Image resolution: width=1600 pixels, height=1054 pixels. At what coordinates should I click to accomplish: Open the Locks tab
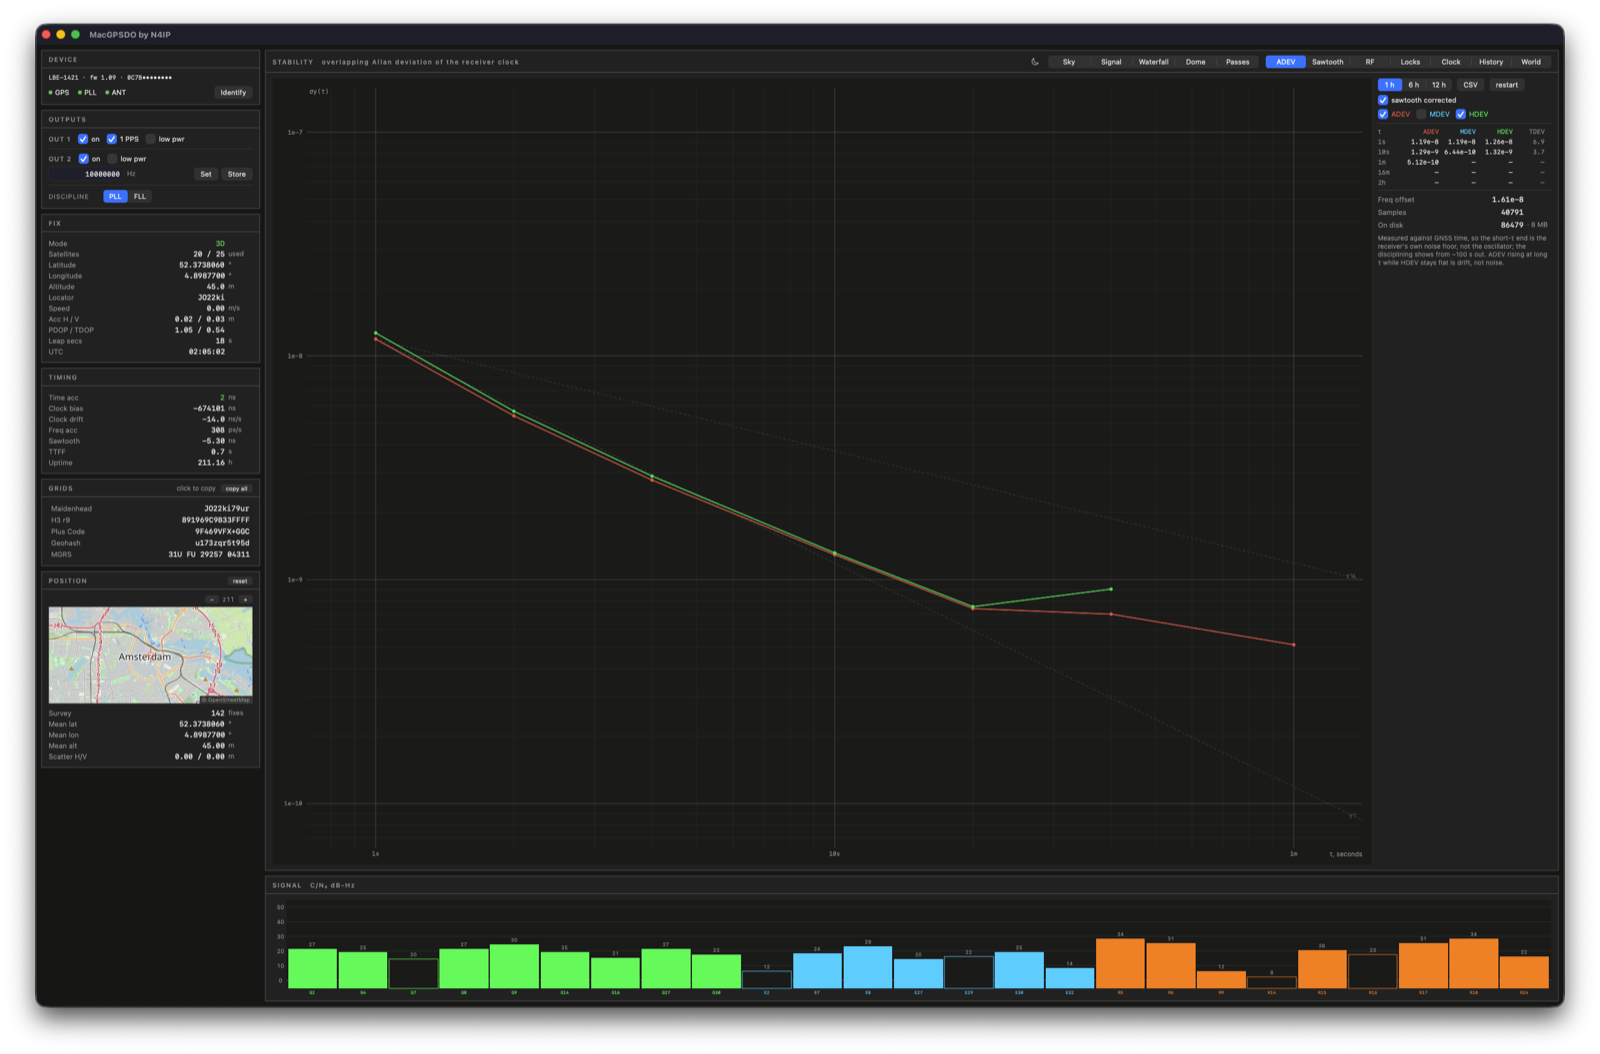pyautogui.click(x=1410, y=62)
